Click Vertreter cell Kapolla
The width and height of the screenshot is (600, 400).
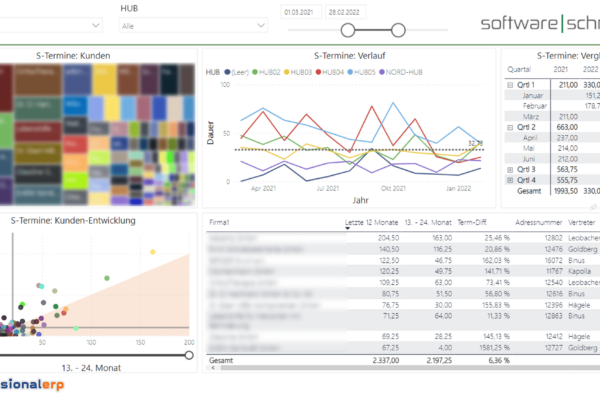579,271
